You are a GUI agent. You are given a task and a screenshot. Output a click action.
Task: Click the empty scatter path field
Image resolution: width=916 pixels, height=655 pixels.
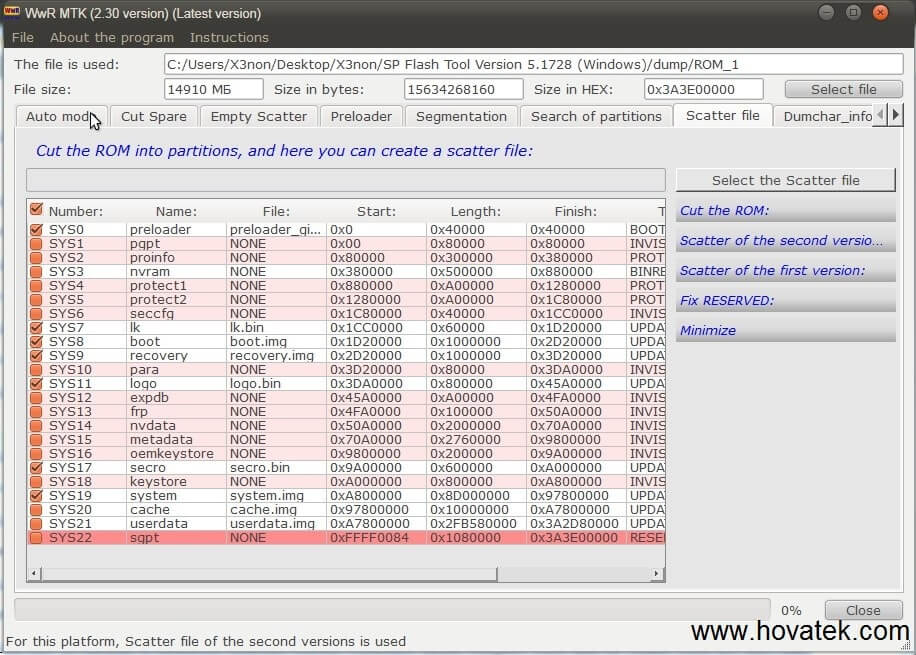click(346, 180)
